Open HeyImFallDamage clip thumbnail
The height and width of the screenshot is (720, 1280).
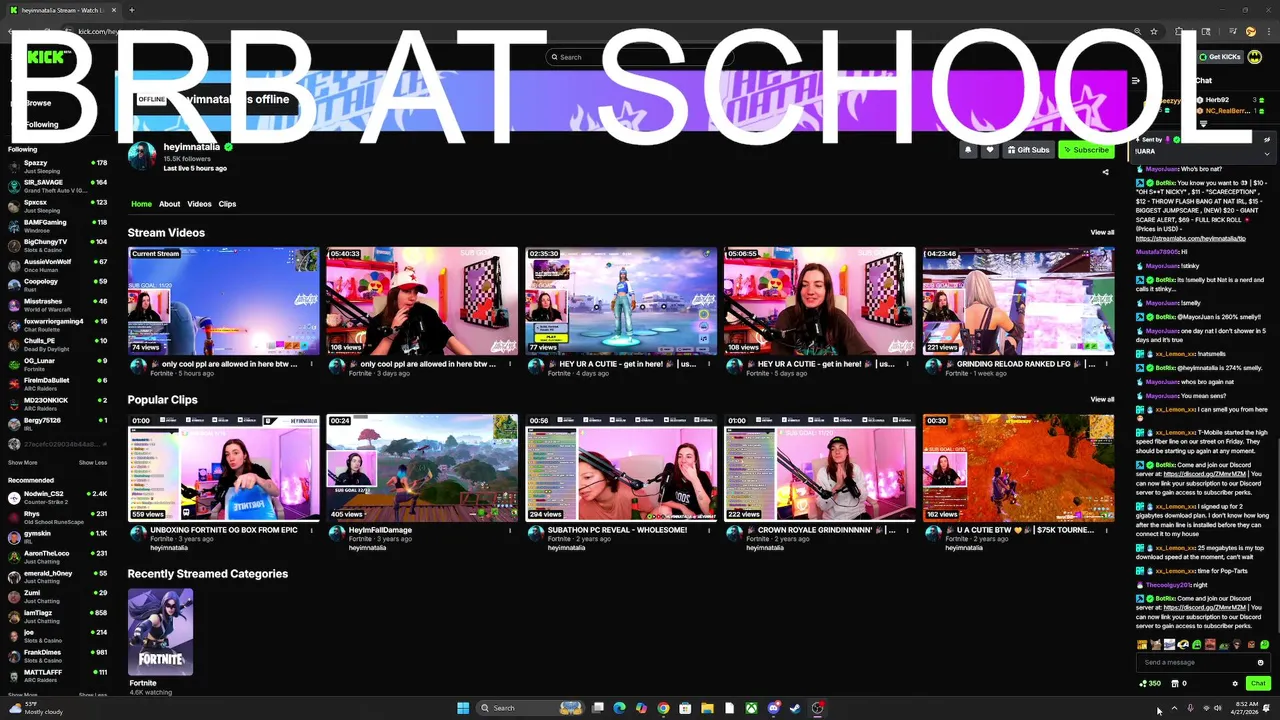[422, 468]
